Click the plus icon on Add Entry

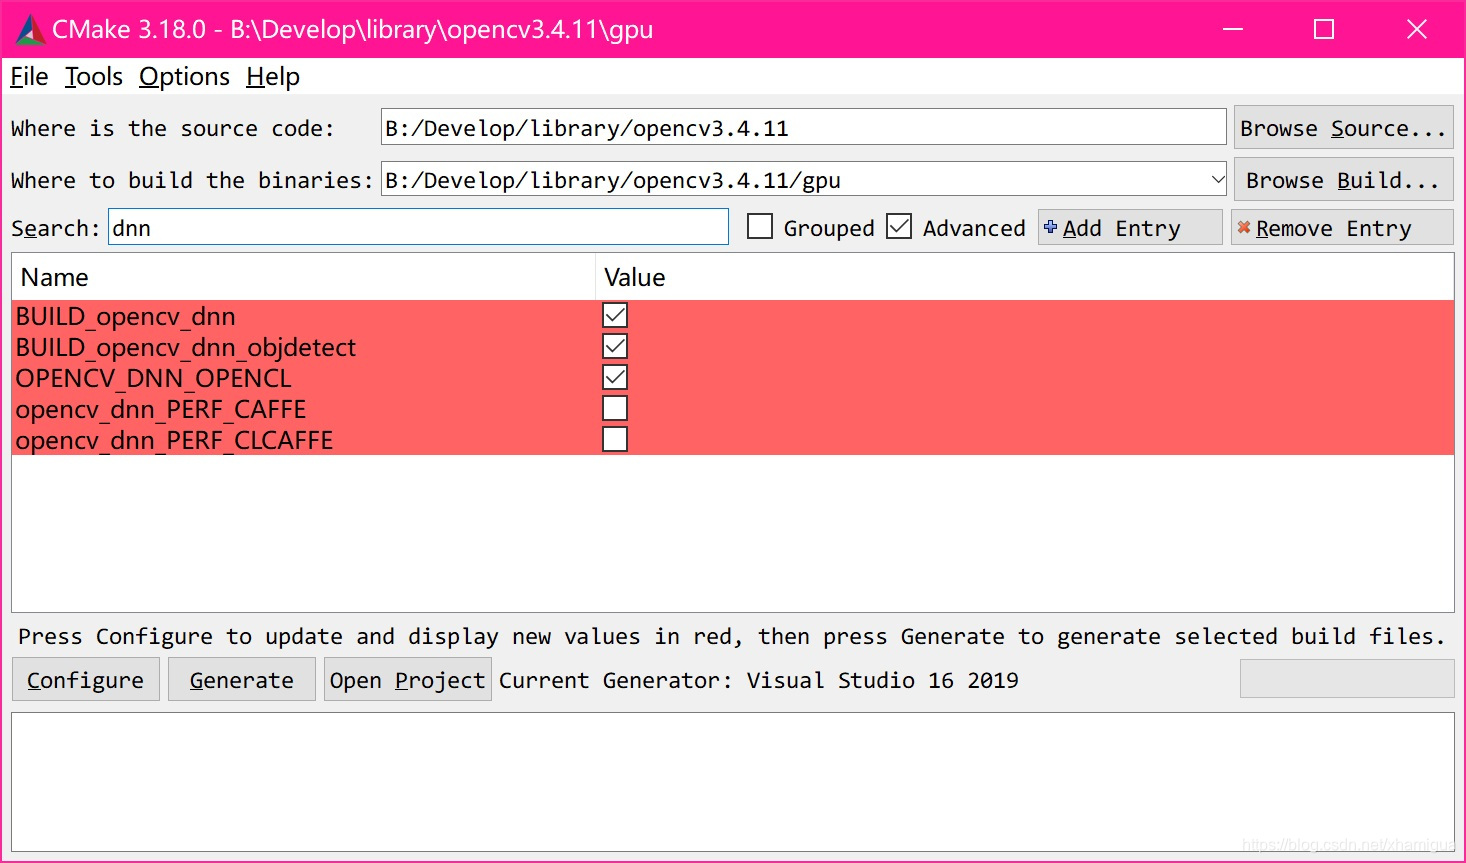pyautogui.click(x=1050, y=227)
